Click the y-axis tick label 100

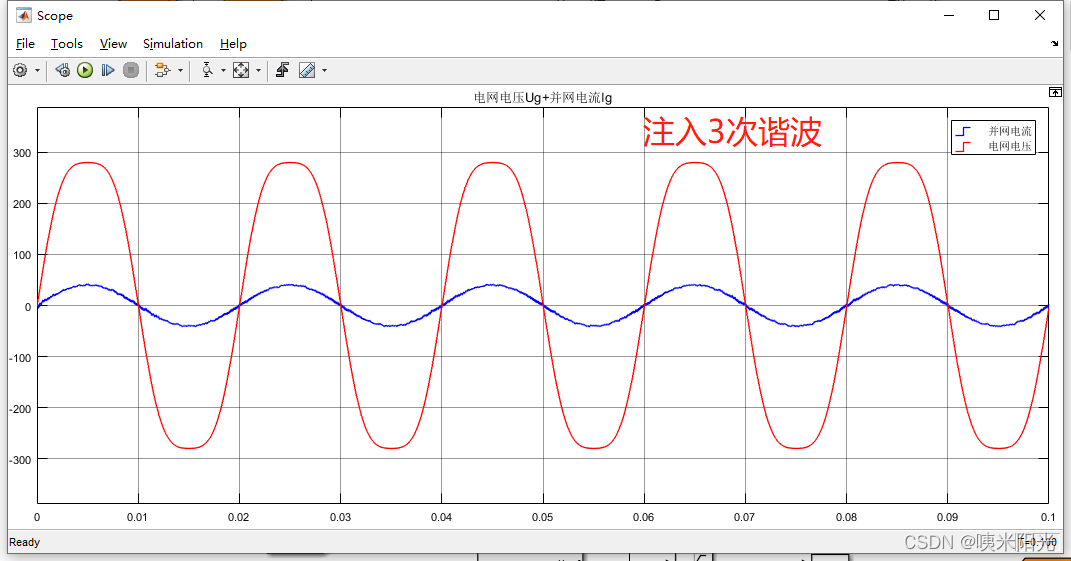[x=22, y=255]
